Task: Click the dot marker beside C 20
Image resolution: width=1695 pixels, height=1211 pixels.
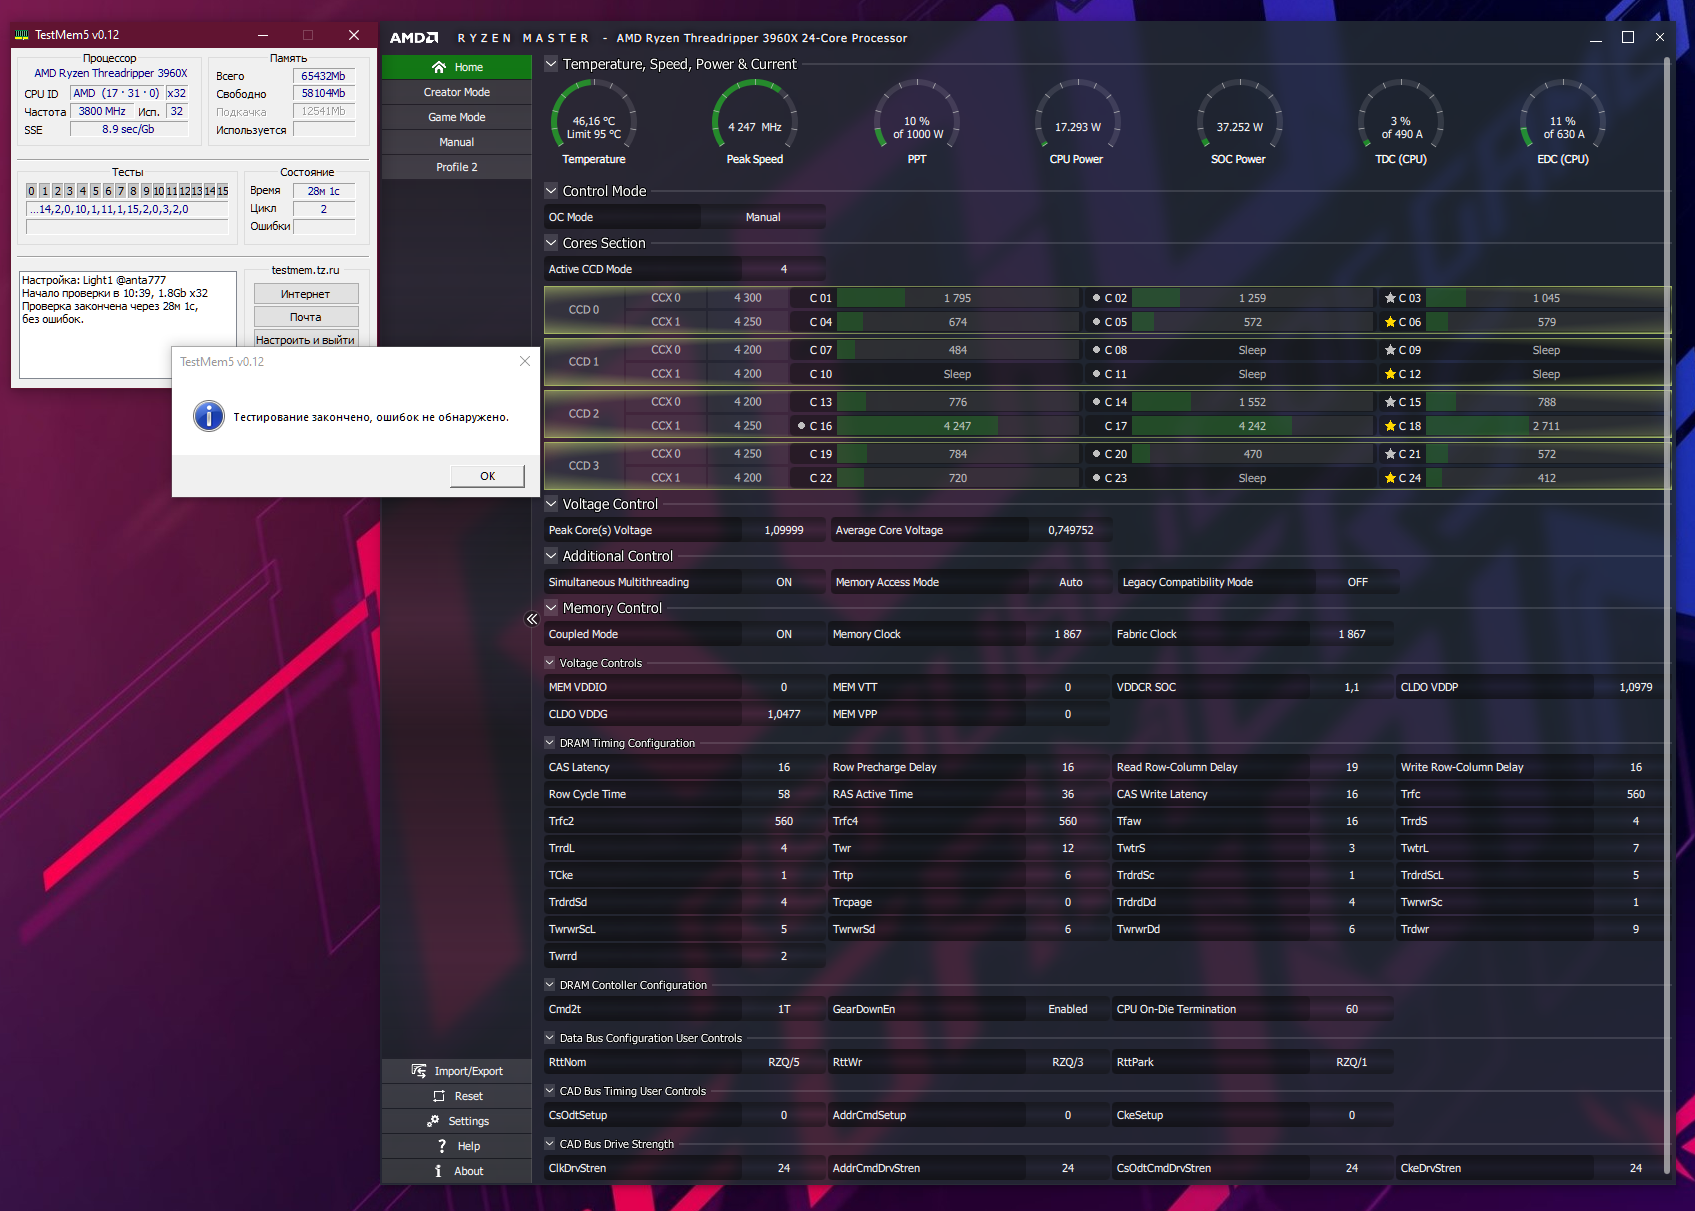Action: tap(1096, 454)
